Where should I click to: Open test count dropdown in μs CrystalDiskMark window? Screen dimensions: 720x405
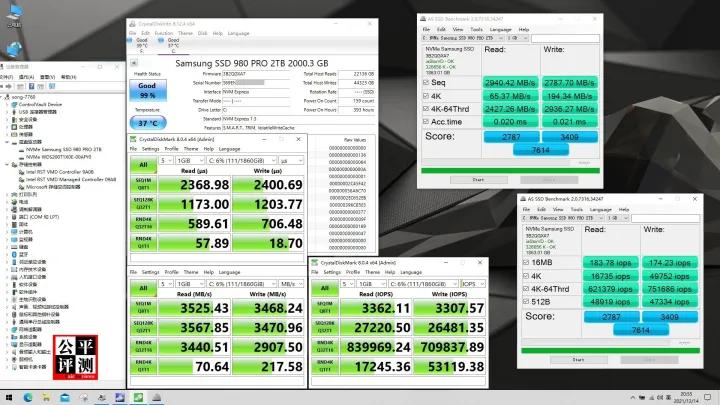166,160
